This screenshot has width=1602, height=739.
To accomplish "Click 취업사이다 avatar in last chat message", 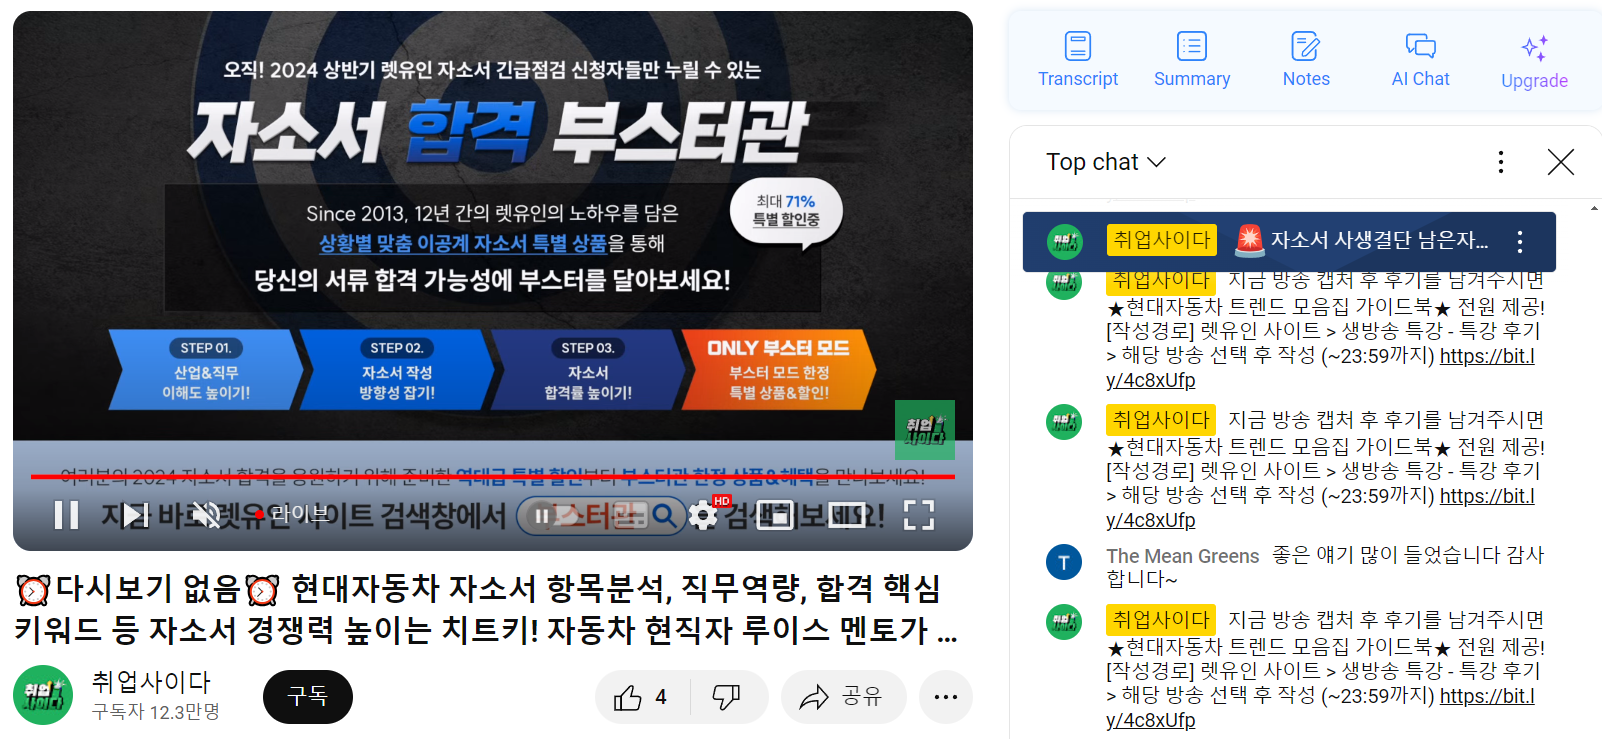I will coord(1064,622).
